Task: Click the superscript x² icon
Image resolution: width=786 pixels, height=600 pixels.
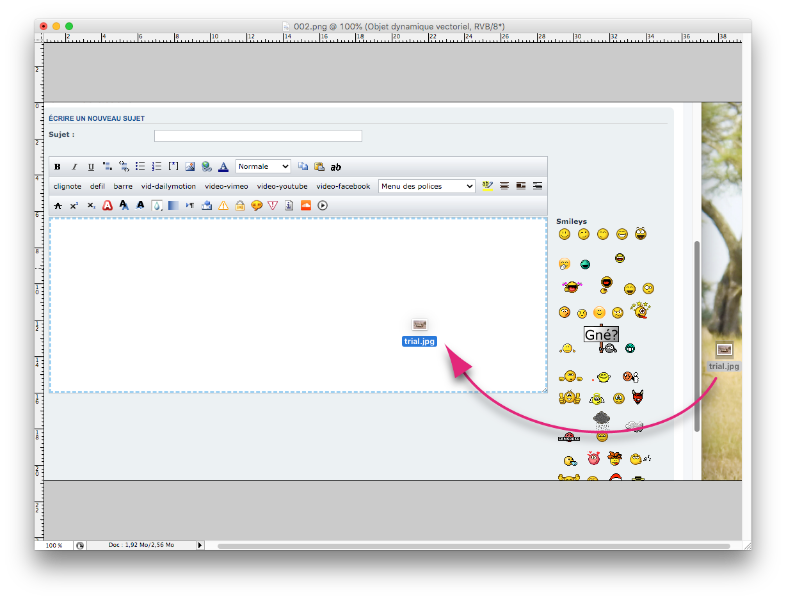Action: coord(74,206)
